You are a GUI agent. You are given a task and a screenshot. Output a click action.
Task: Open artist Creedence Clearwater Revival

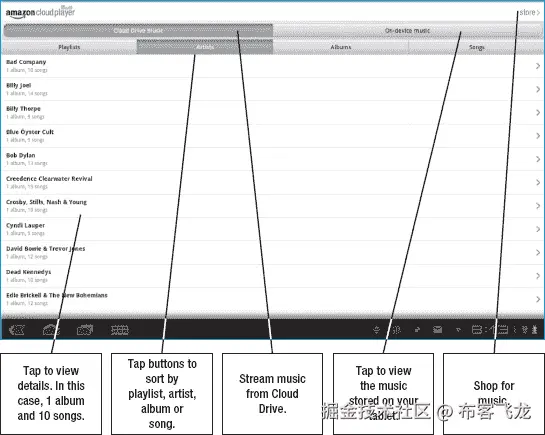coord(49,179)
